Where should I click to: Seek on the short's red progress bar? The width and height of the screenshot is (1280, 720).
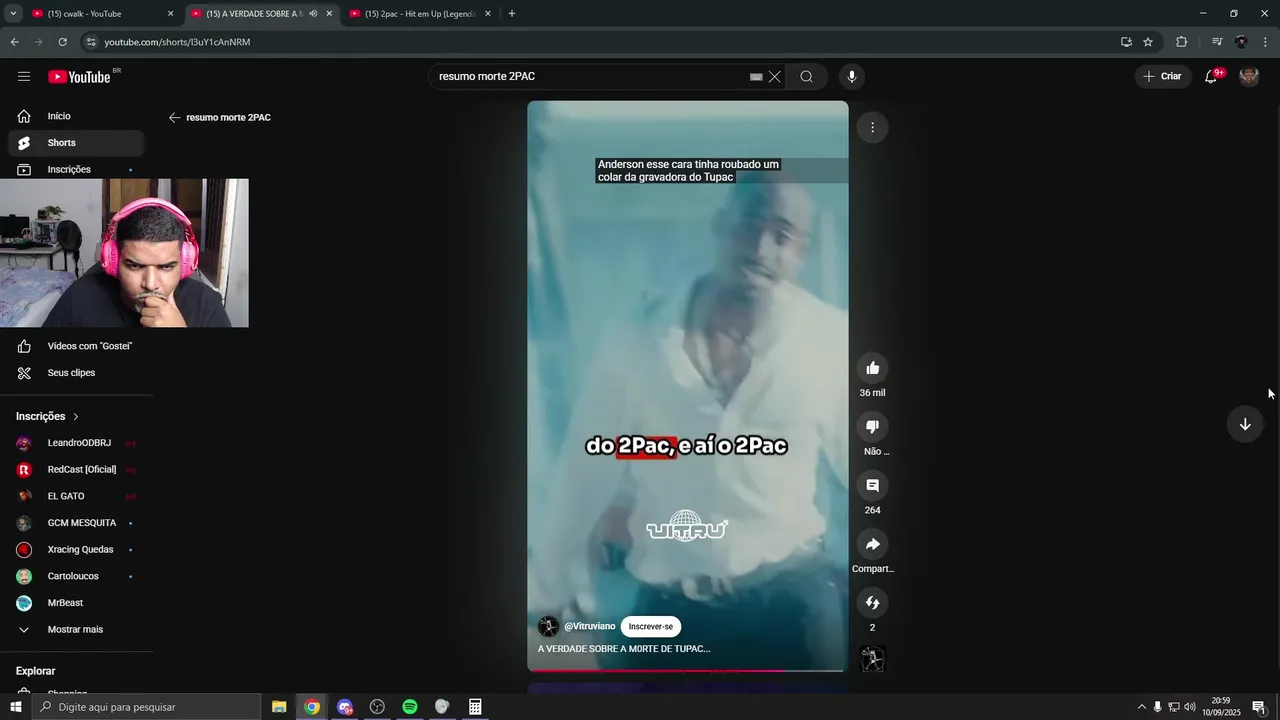(x=688, y=671)
